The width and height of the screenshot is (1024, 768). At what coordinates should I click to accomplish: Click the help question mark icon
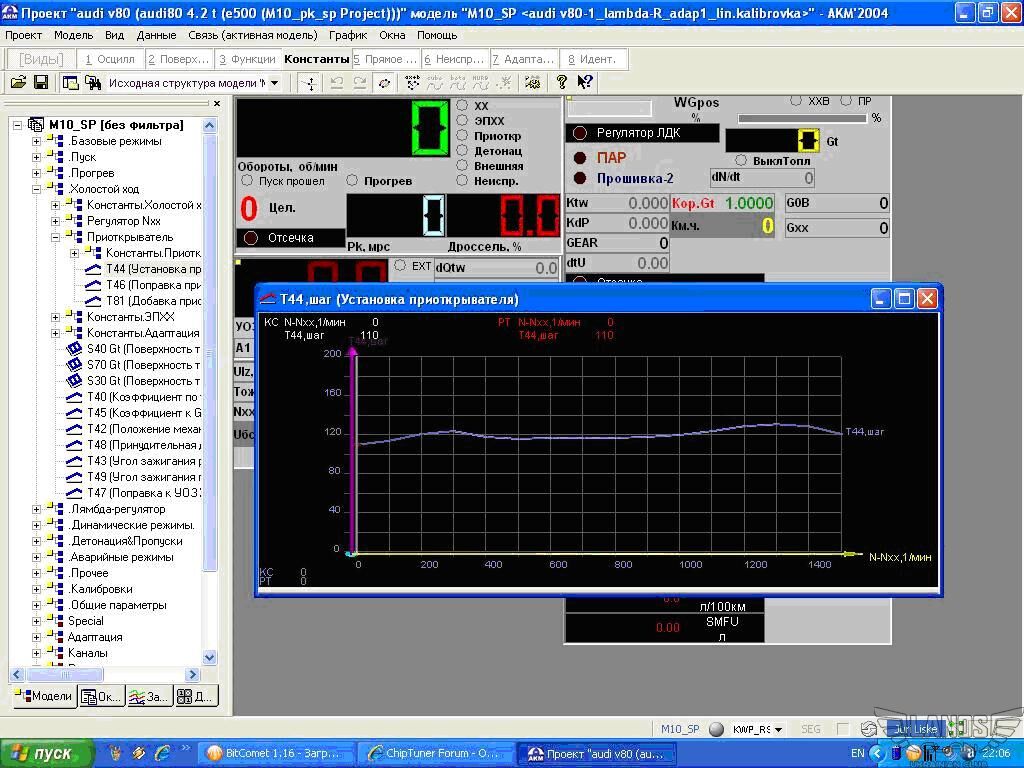pos(562,83)
